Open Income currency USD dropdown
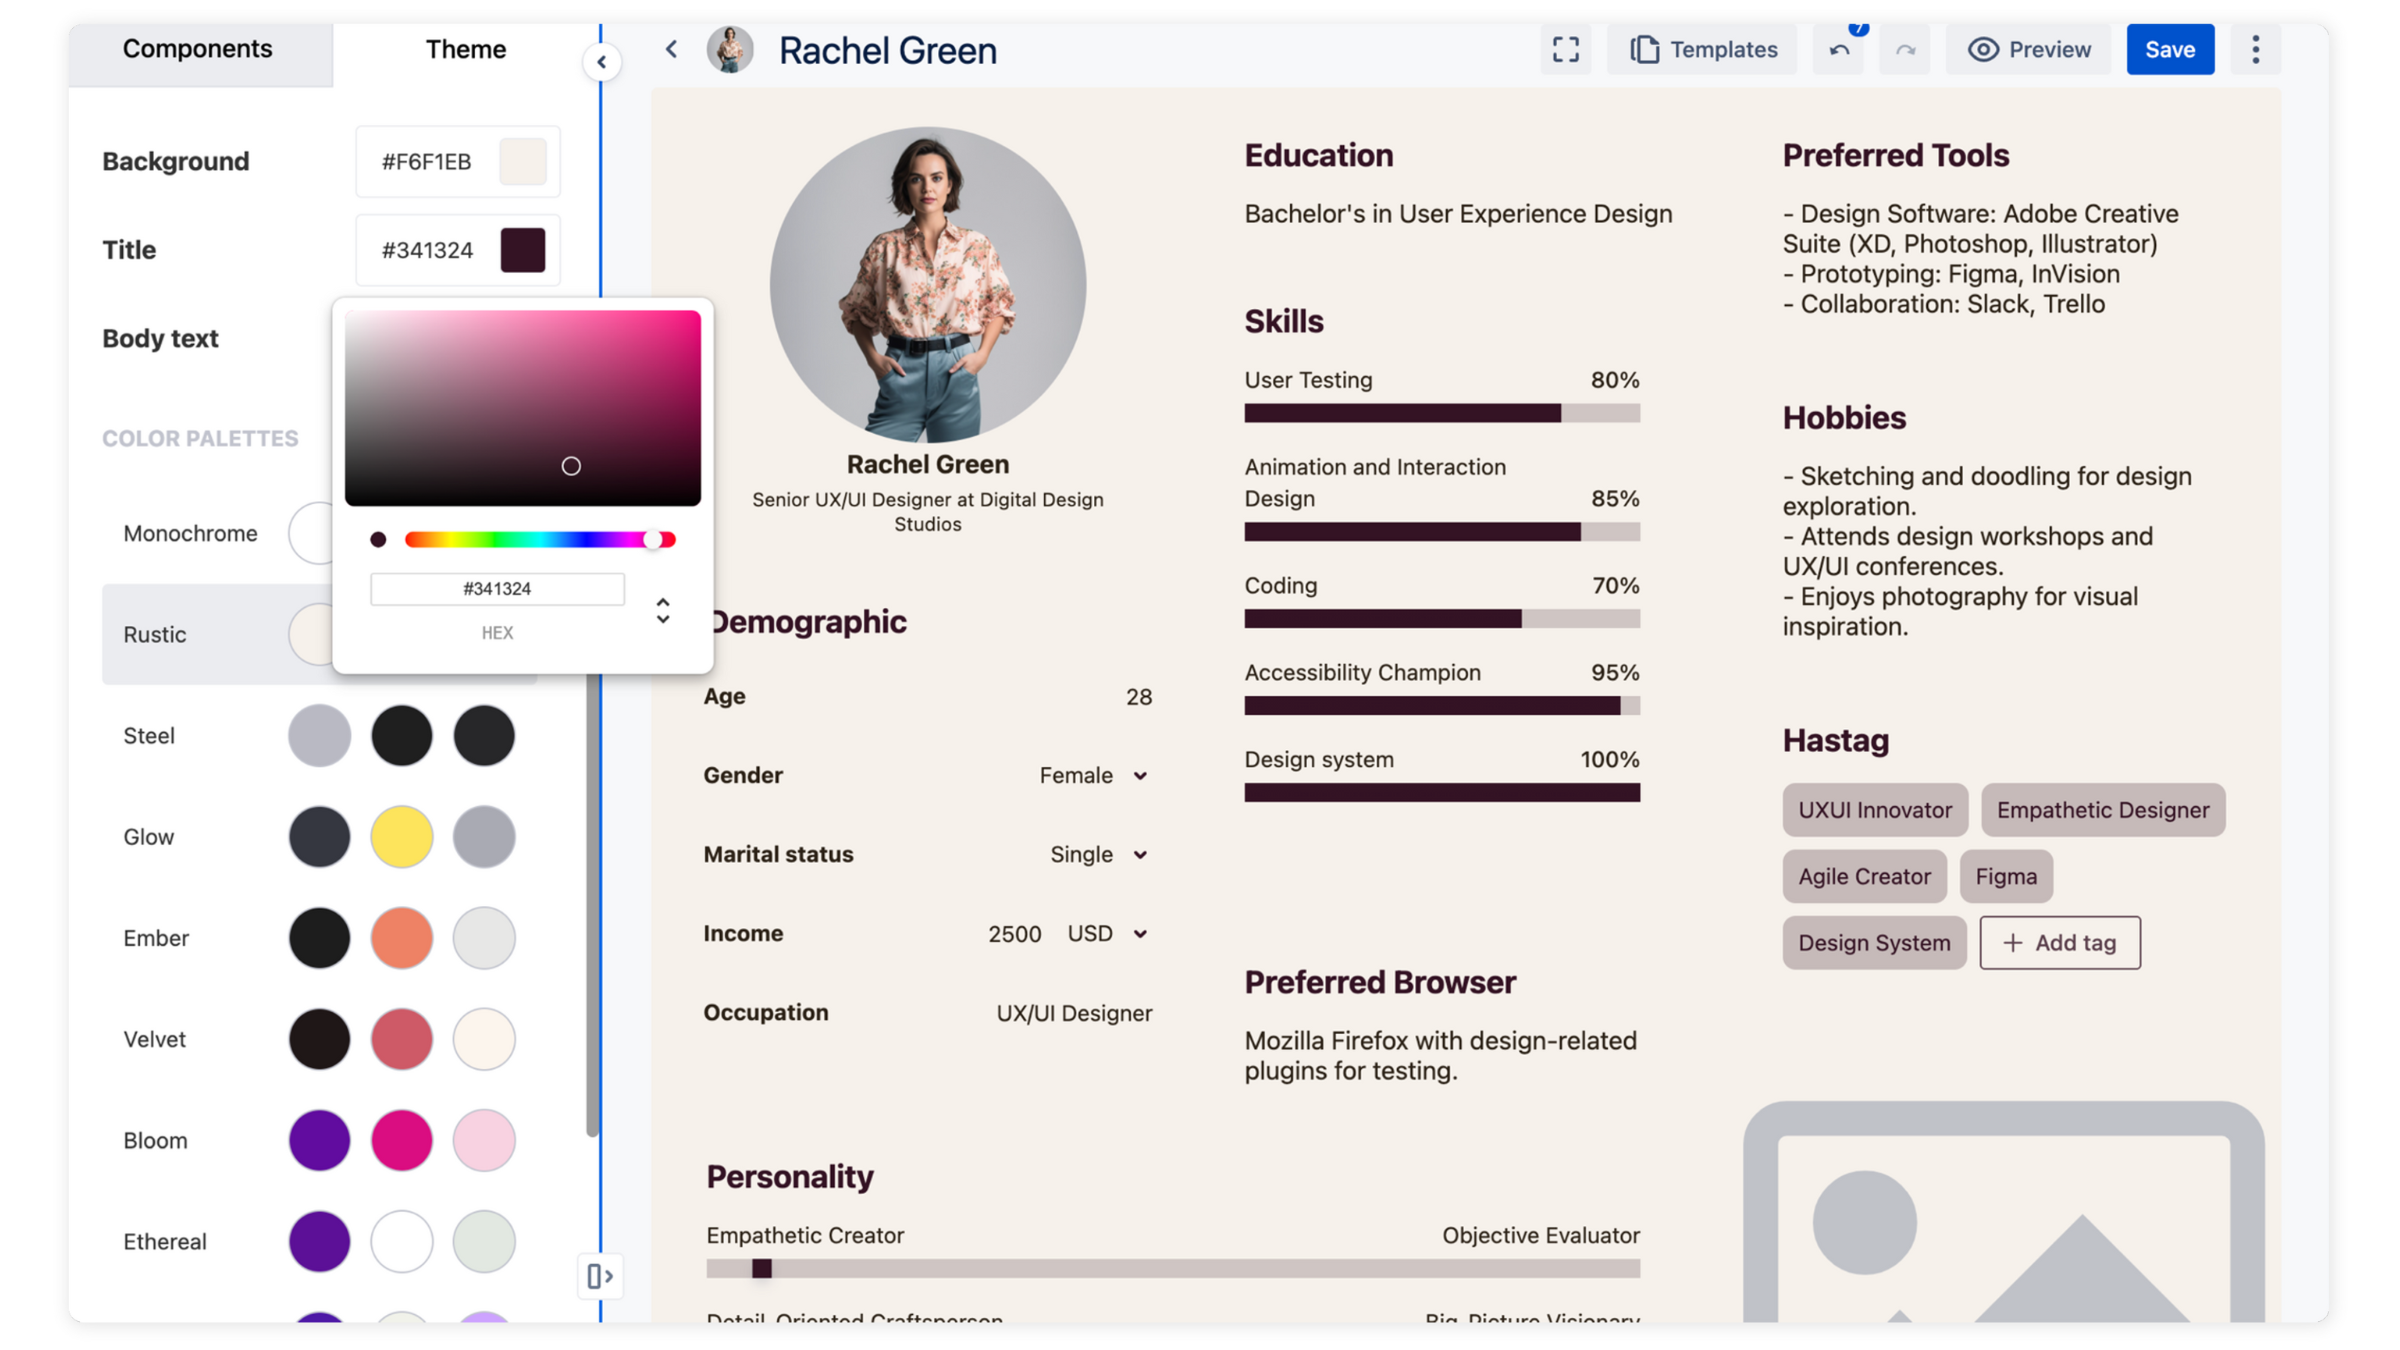The height and width of the screenshot is (1350, 2400). tap(1108, 933)
